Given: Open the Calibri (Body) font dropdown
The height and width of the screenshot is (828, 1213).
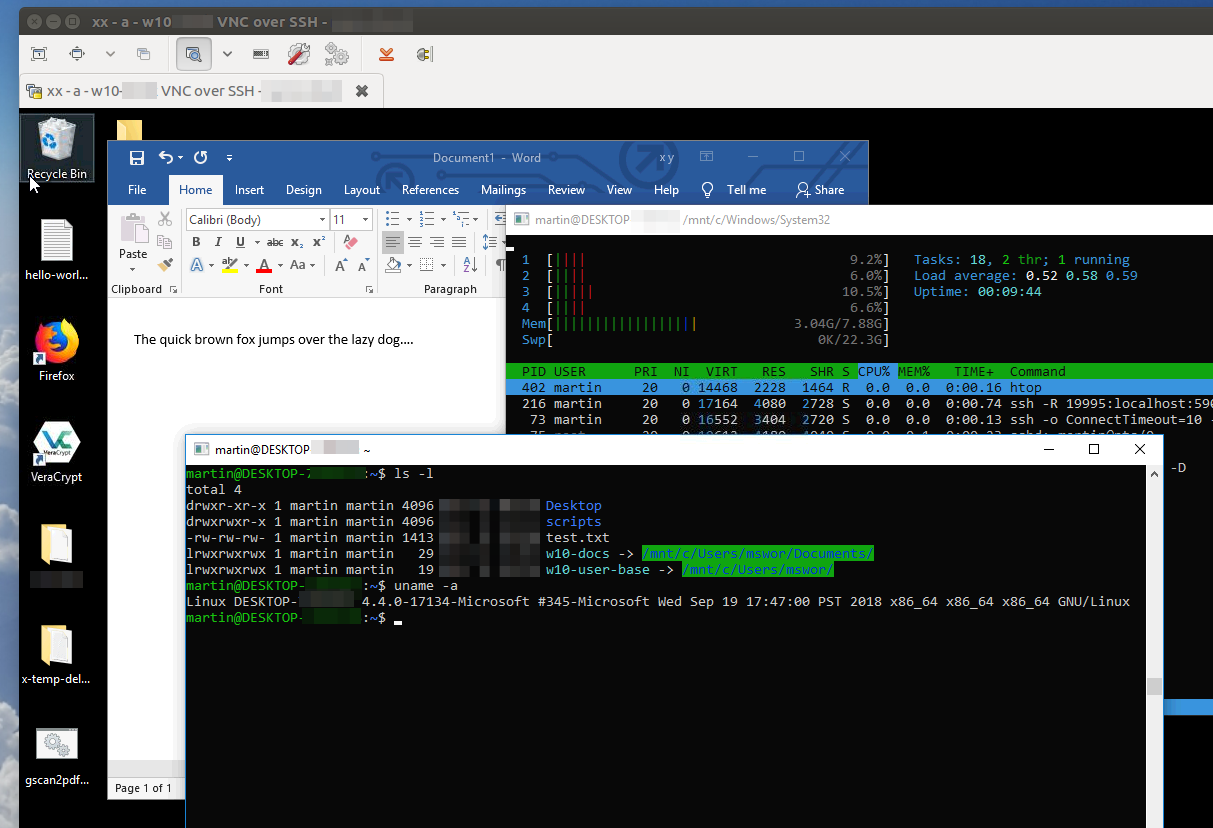Looking at the screenshot, I should [x=322, y=220].
